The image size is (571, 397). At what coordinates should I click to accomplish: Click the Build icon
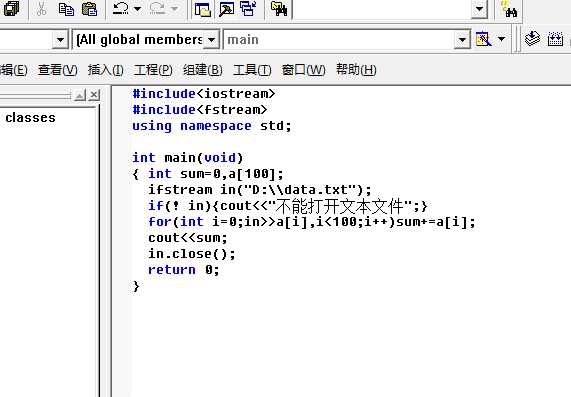[555, 39]
